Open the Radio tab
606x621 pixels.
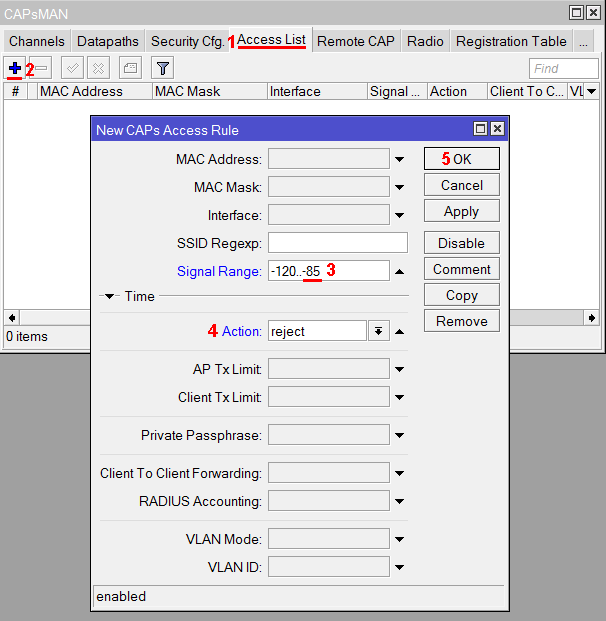click(x=425, y=41)
